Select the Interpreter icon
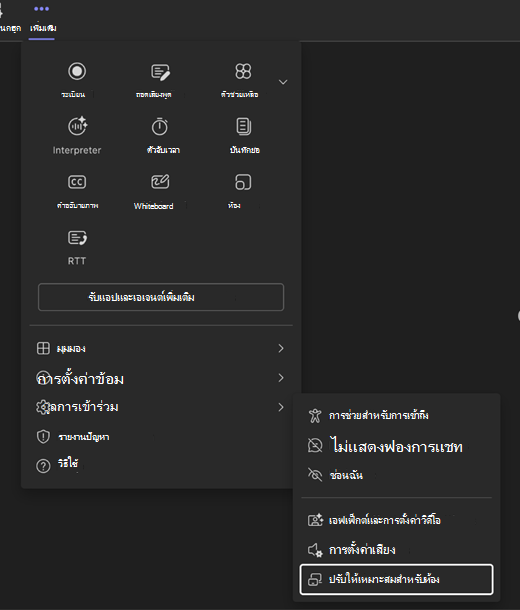The width and height of the screenshot is (520, 610). [x=77, y=126]
